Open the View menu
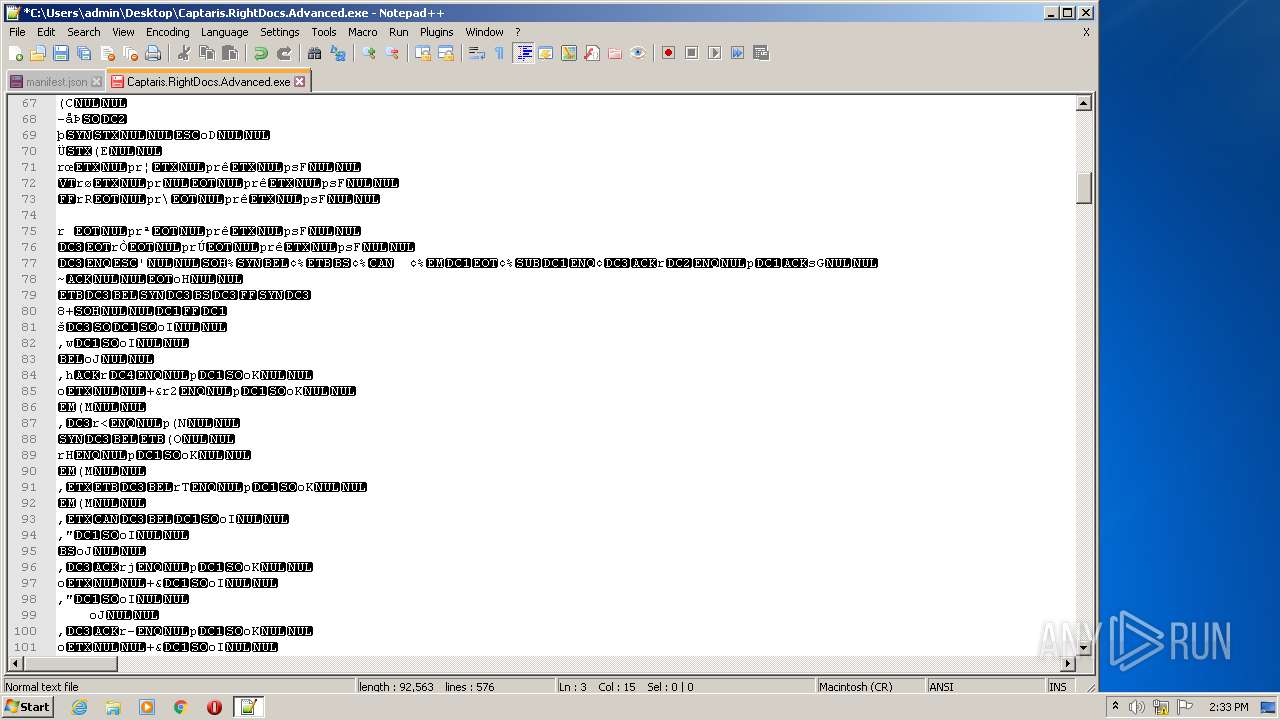This screenshot has width=1280, height=720. point(123,32)
